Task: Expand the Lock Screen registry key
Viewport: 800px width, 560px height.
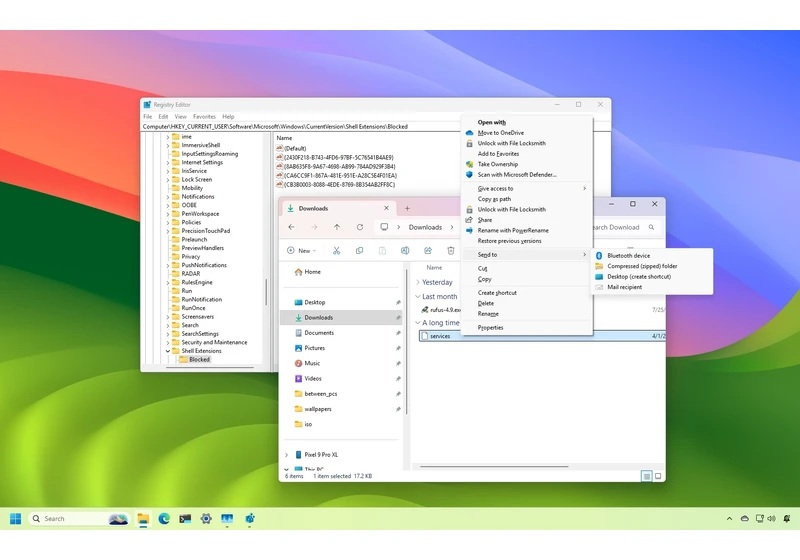Action: point(168,180)
